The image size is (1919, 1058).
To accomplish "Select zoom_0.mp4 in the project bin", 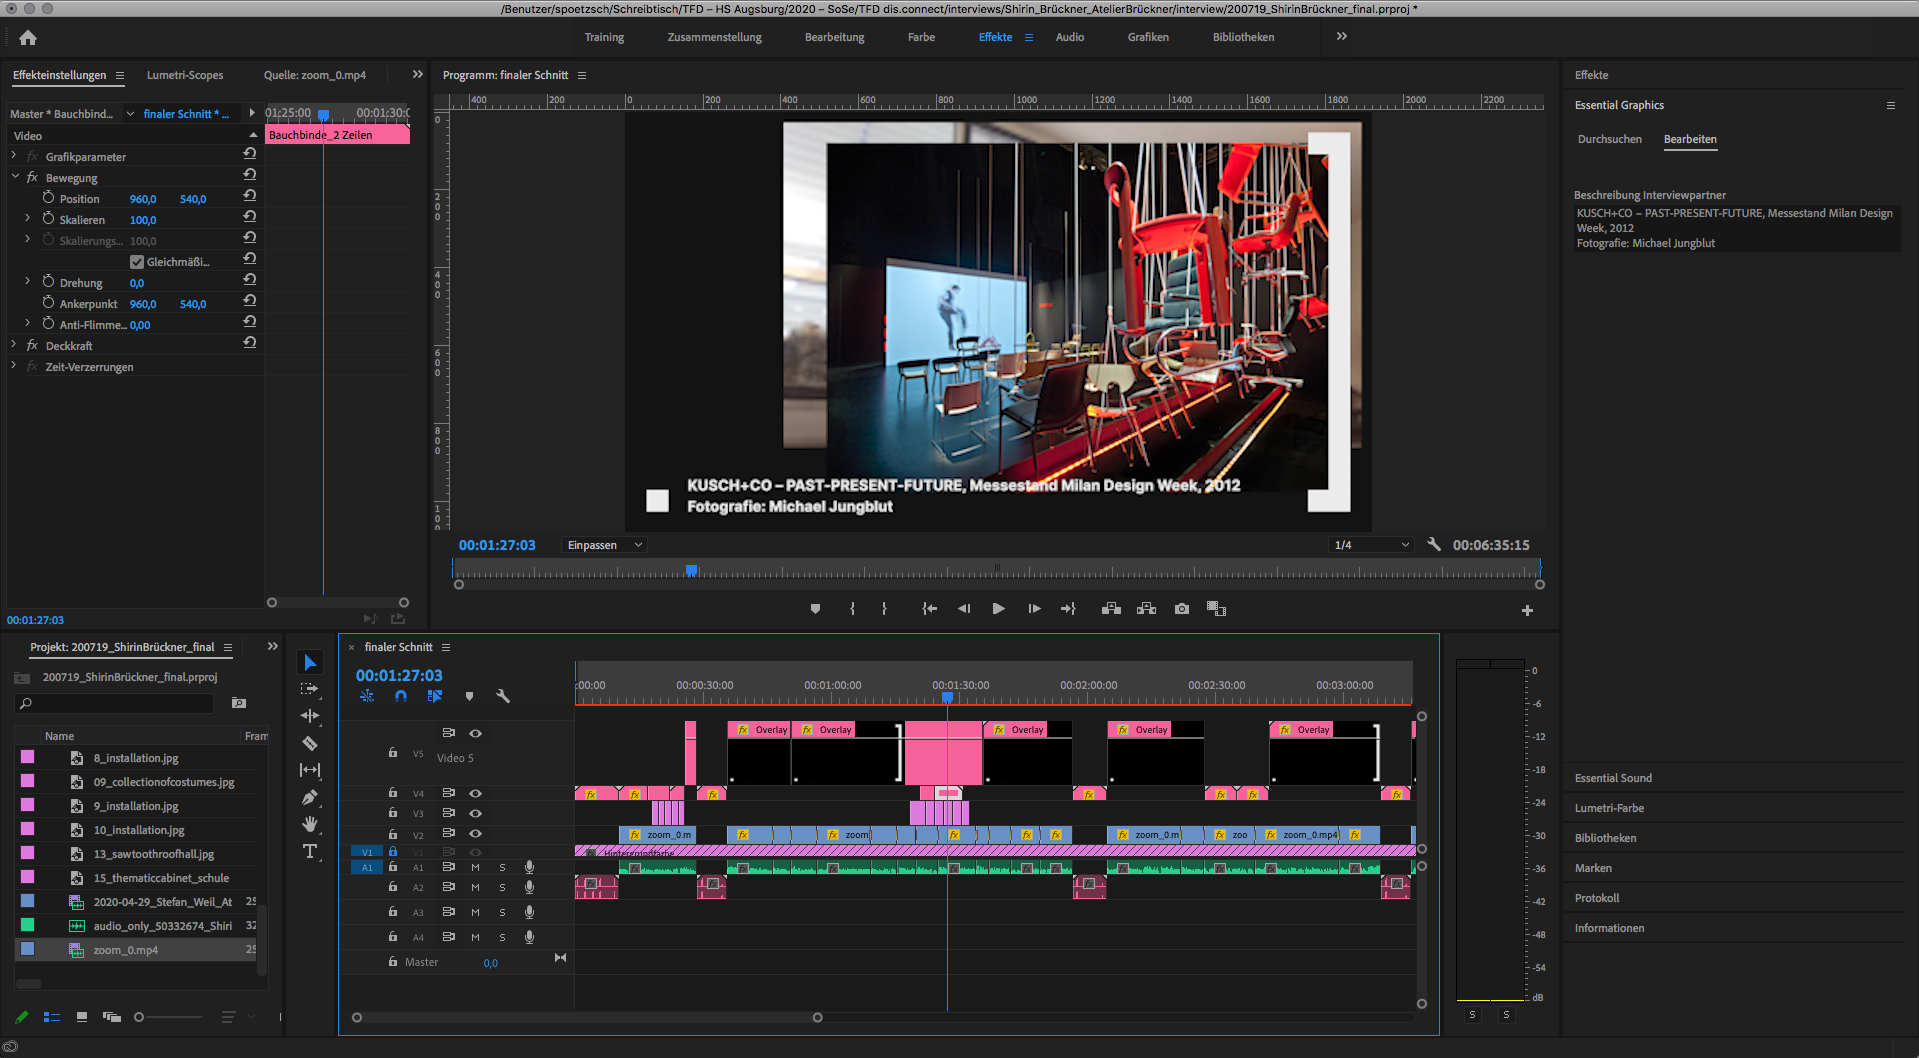I will (126, 950).
